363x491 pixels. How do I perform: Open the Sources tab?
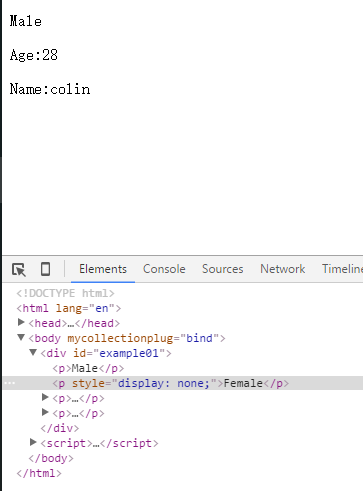point(223,269)
